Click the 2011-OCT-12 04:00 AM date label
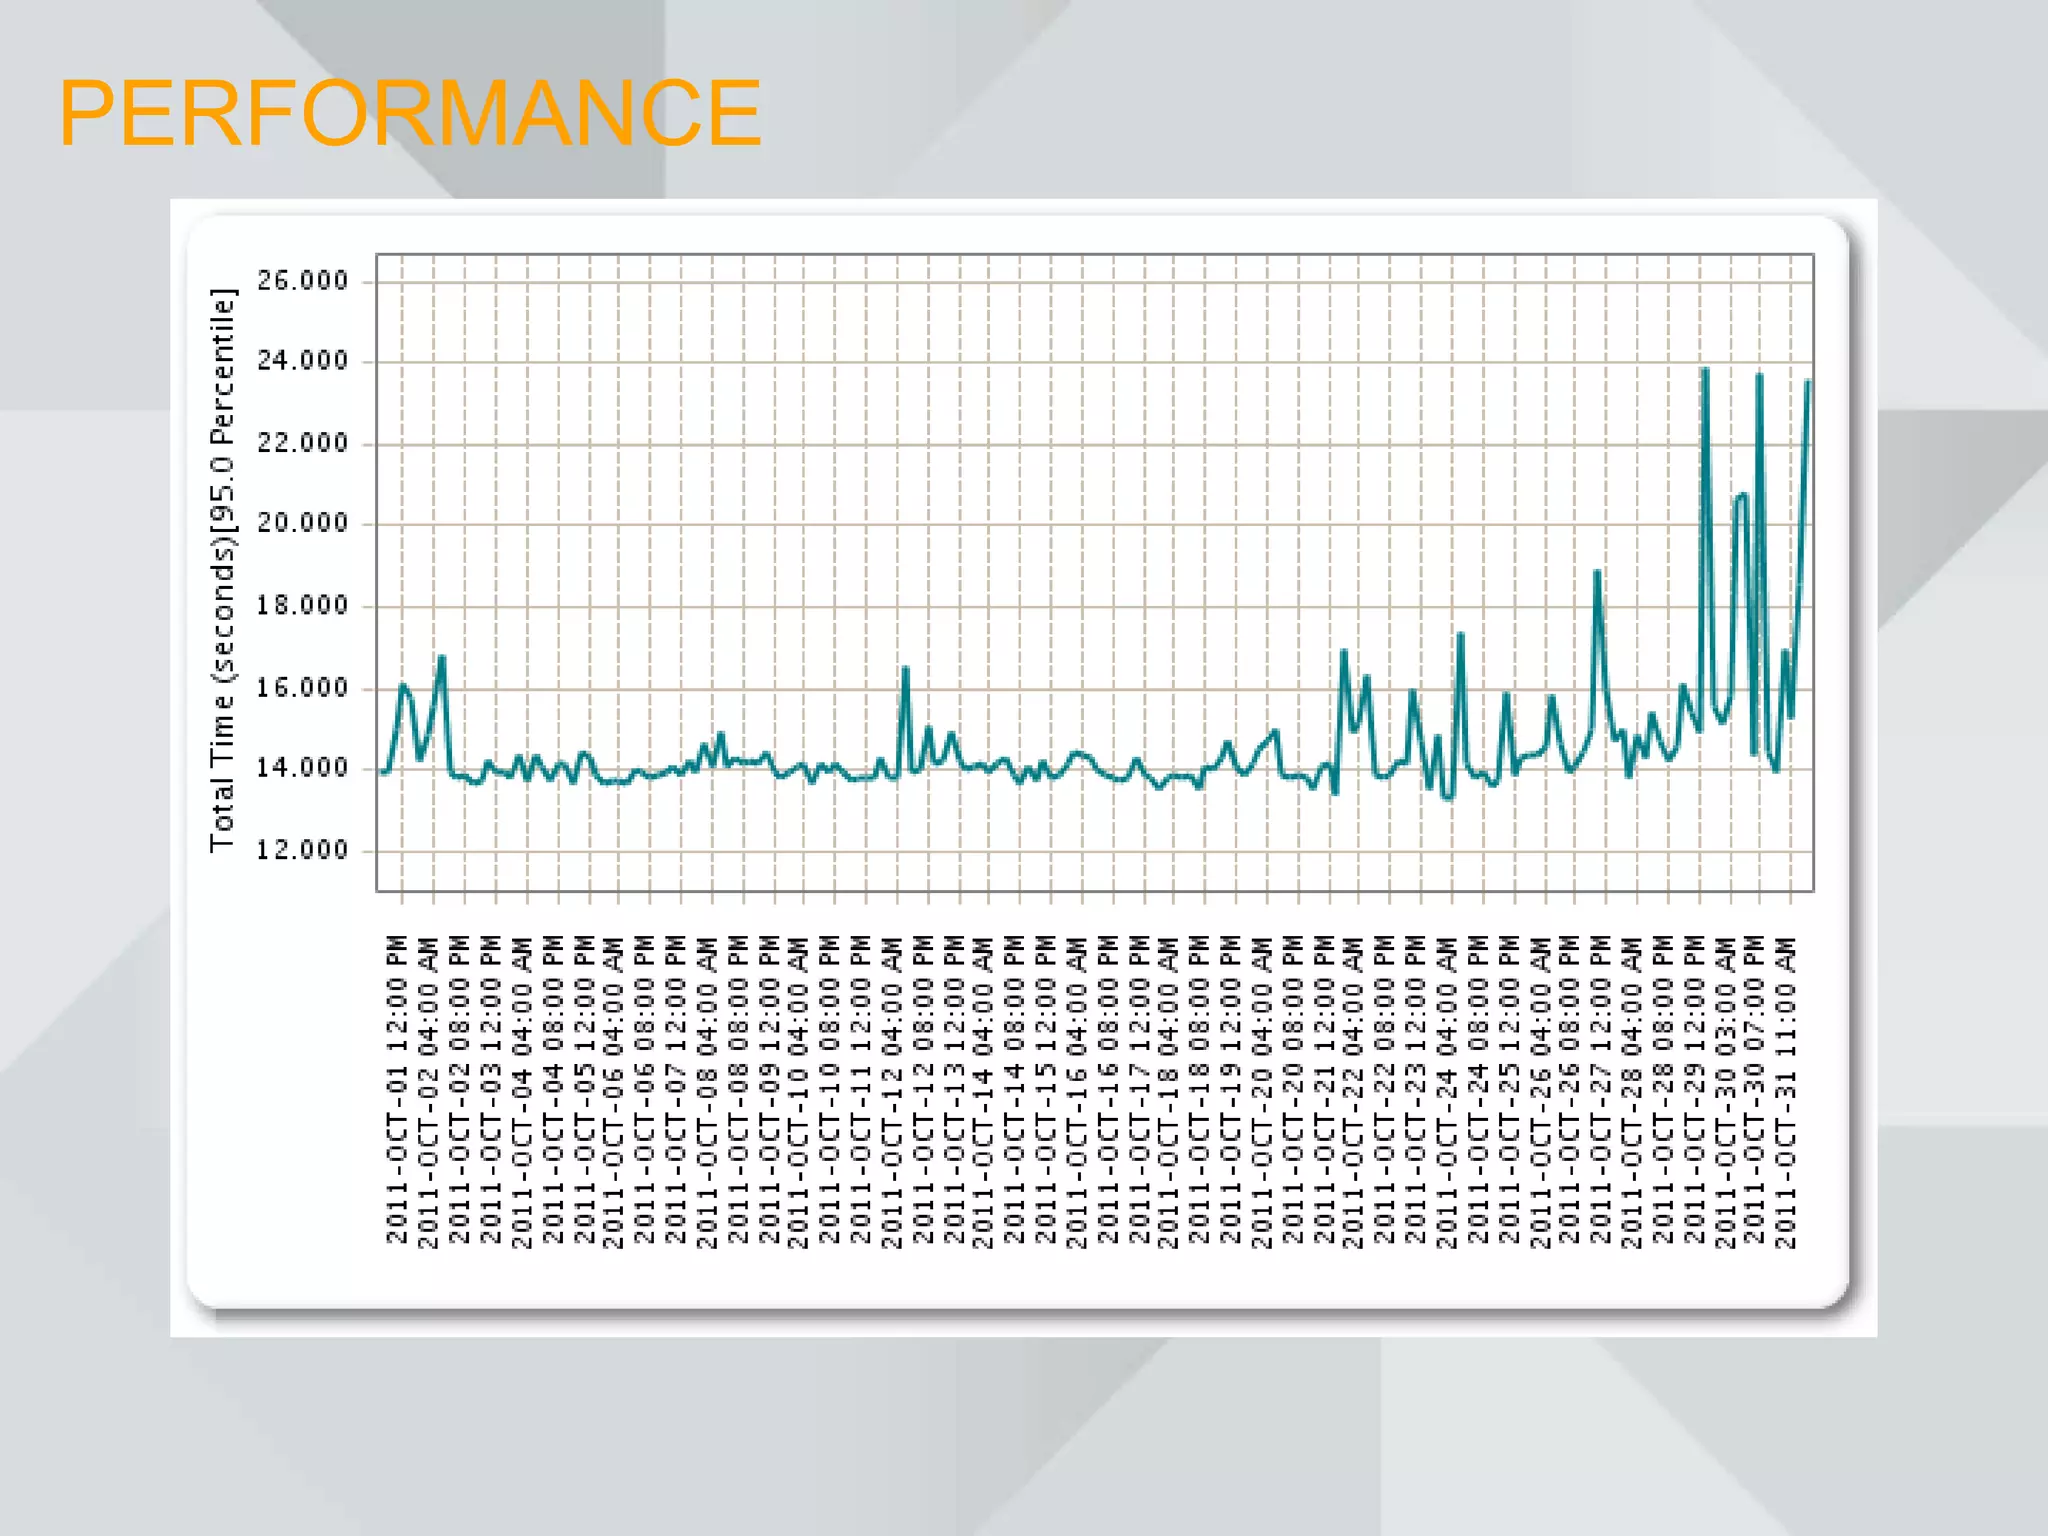 891,1091
